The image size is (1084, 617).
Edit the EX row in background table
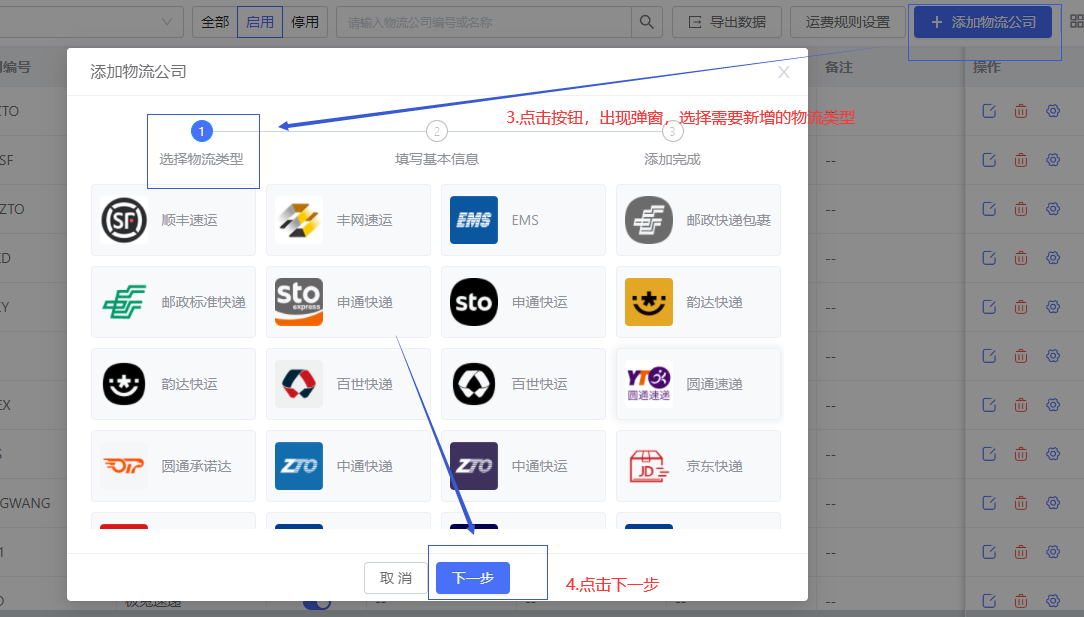[x=989, y=405]
